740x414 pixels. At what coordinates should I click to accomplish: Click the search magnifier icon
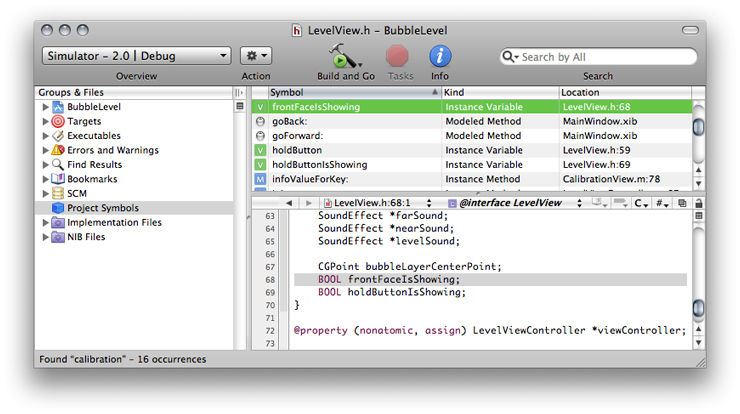point(510,57)
